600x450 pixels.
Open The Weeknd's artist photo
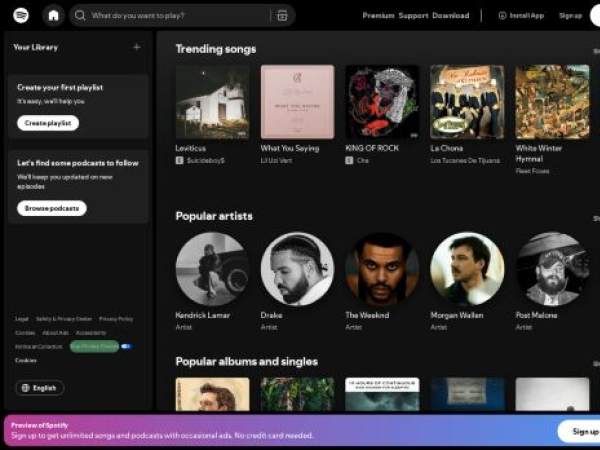click(x=382, y=269)
